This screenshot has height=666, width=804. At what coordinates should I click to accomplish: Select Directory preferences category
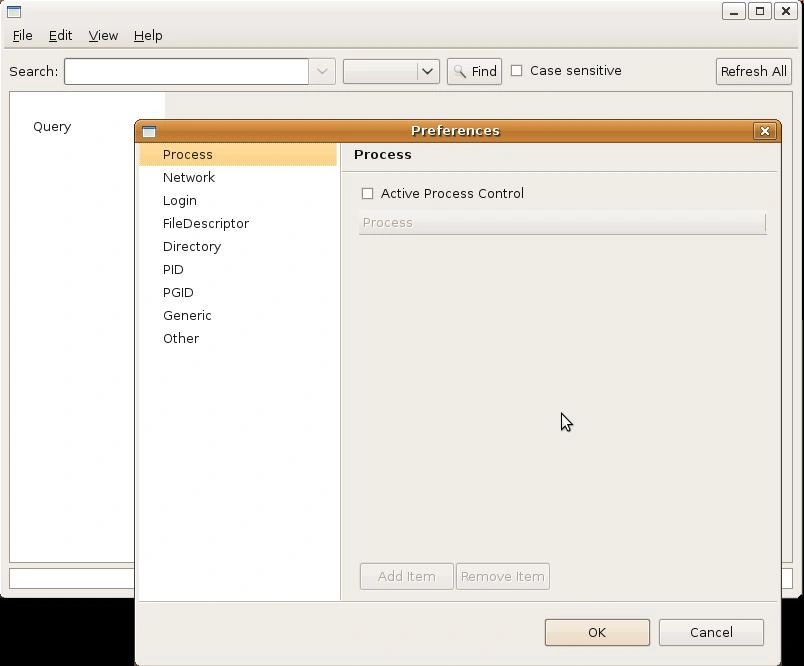pos(238,247)
